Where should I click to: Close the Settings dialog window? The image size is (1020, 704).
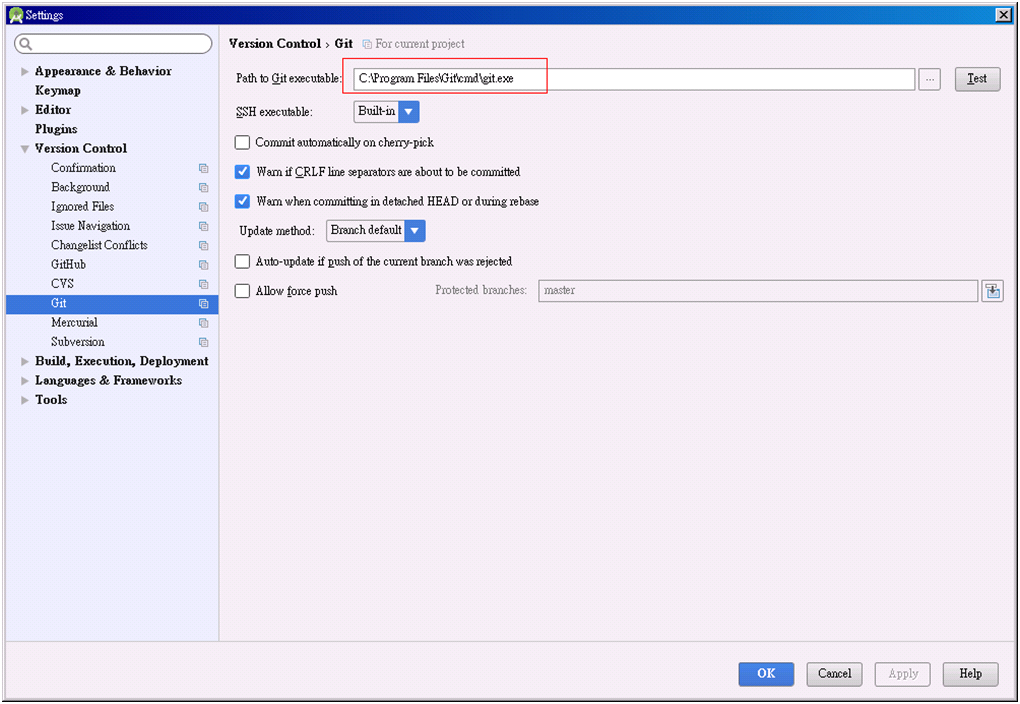[x=1004, y=15]
